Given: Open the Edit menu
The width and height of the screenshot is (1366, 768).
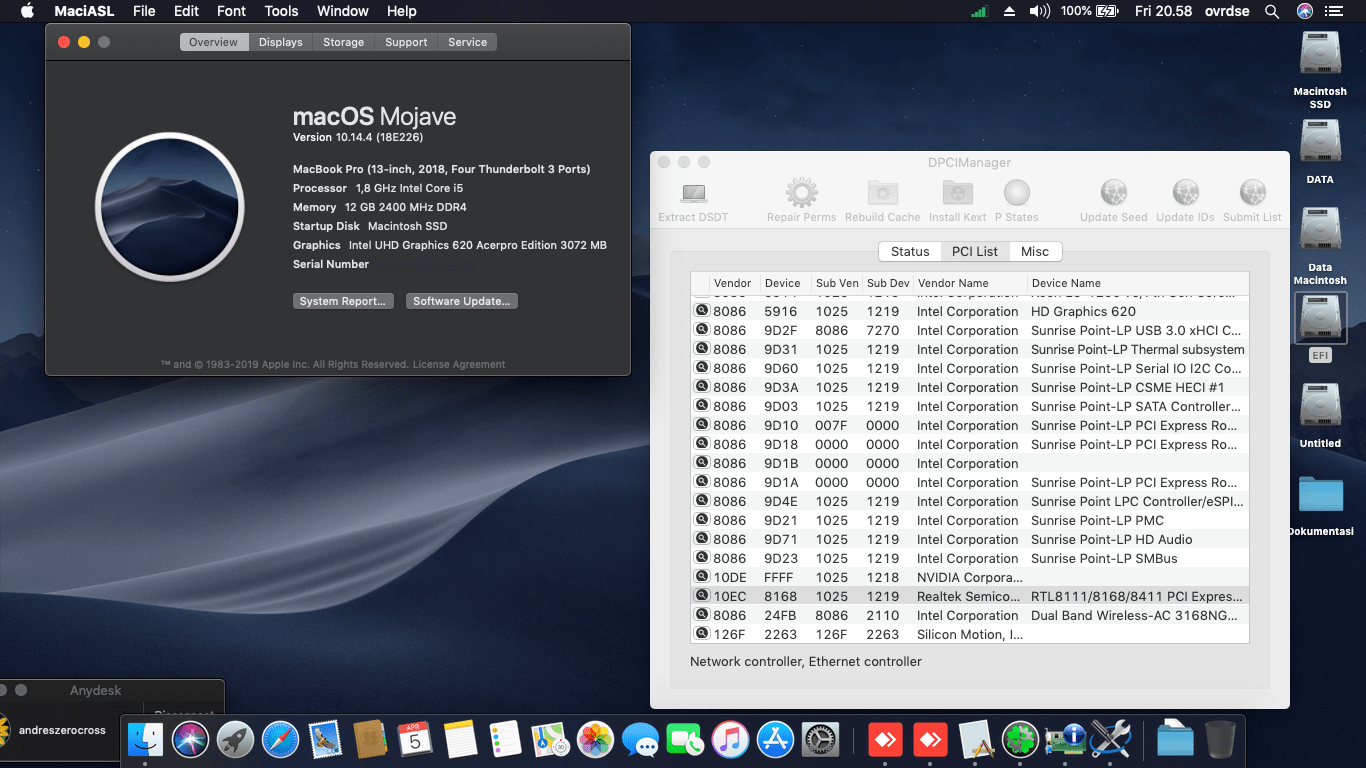Looking at the screenshot, I should point(186,11).
